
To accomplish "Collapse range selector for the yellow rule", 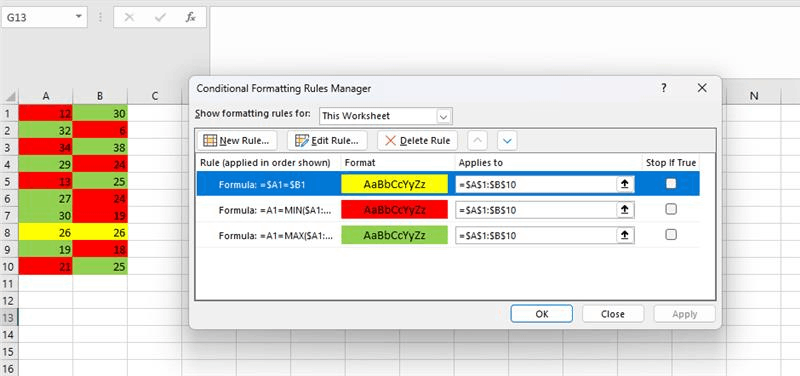I will tap(625, 184).
